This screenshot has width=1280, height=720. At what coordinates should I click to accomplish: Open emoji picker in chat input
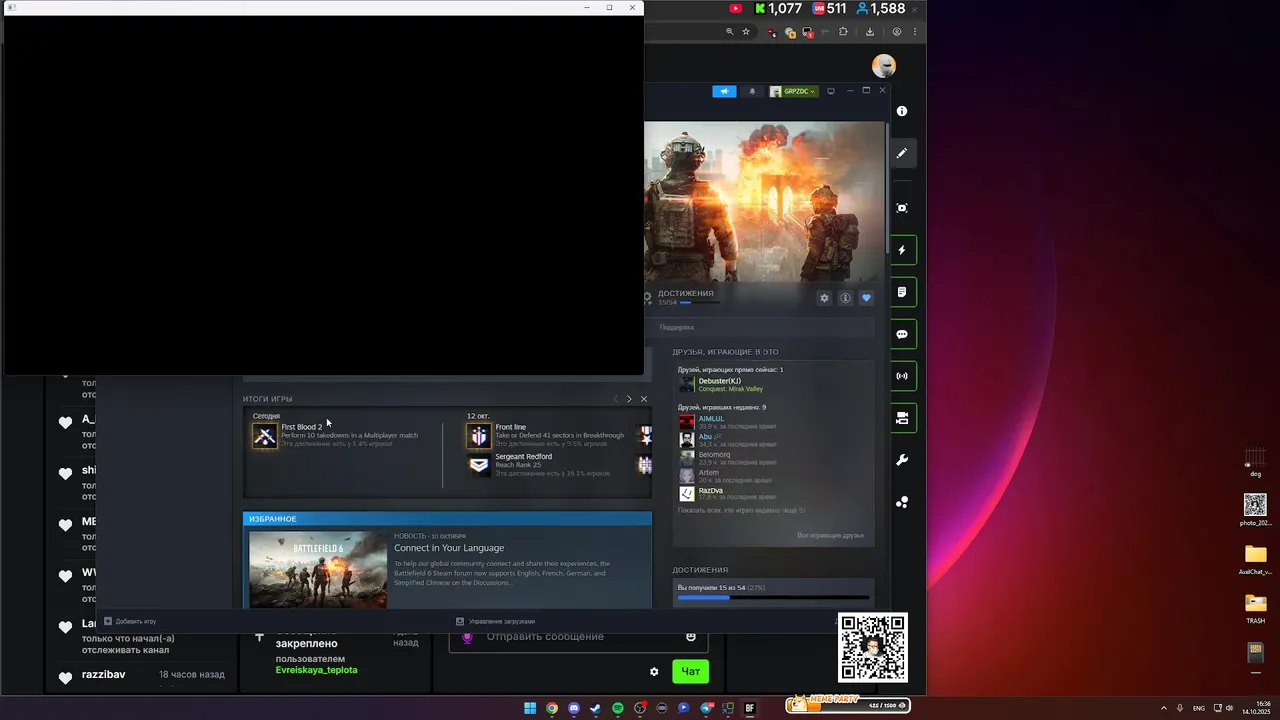[690, 637]
